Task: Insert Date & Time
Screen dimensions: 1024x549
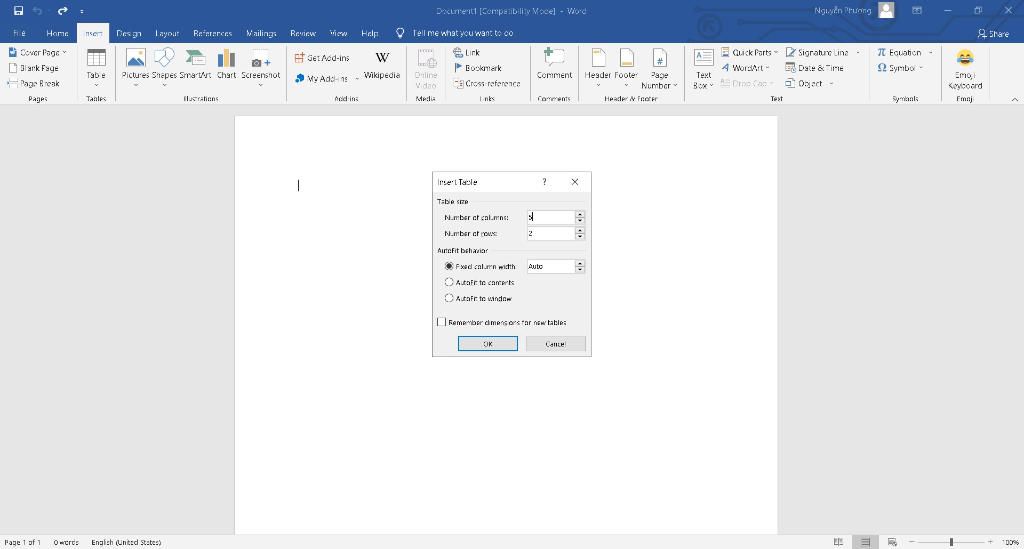Action: point(814,68)
